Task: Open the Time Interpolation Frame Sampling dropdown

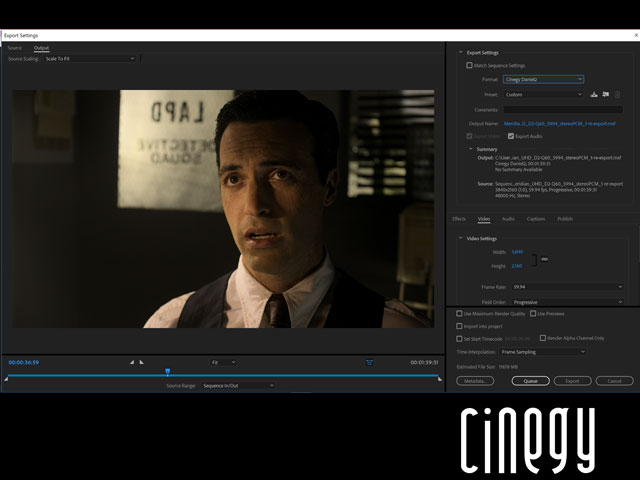Action: pos(543,352)
